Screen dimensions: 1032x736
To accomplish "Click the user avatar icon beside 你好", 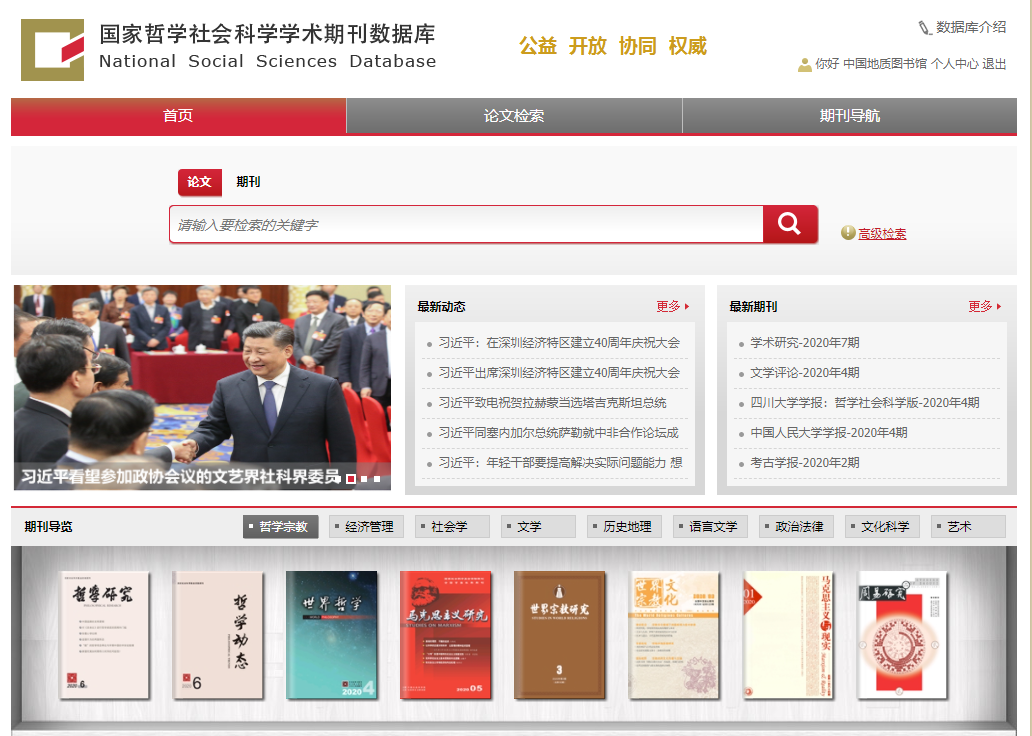I will tap(804, 64).
